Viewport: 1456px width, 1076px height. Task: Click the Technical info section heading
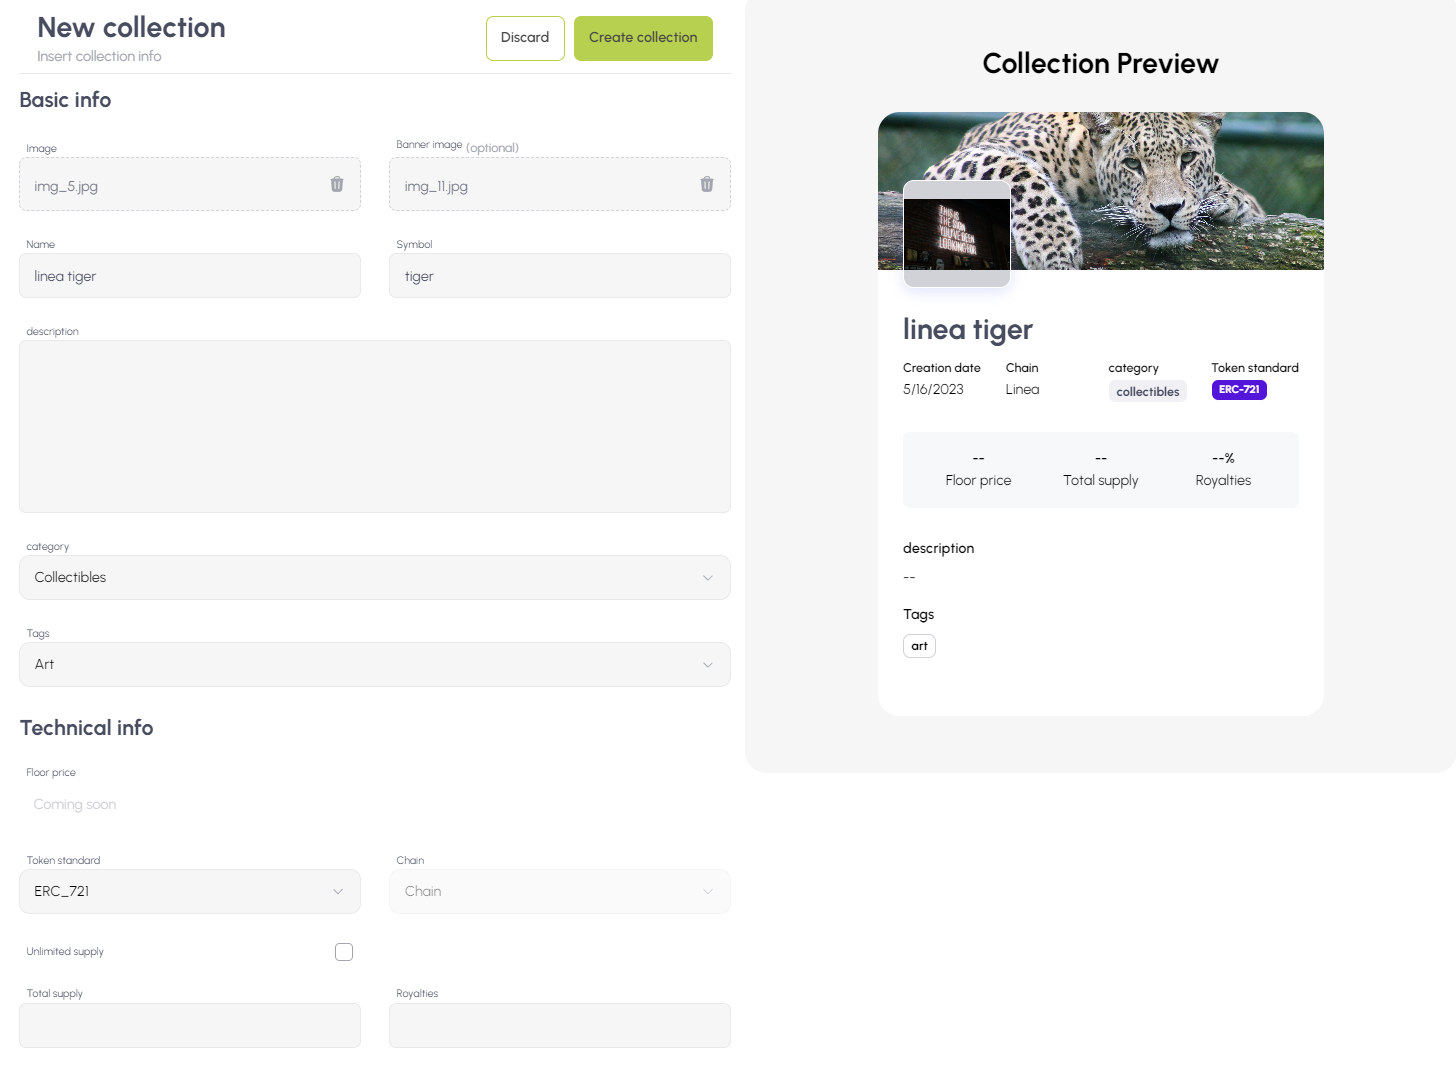click(x=87, y=728)
